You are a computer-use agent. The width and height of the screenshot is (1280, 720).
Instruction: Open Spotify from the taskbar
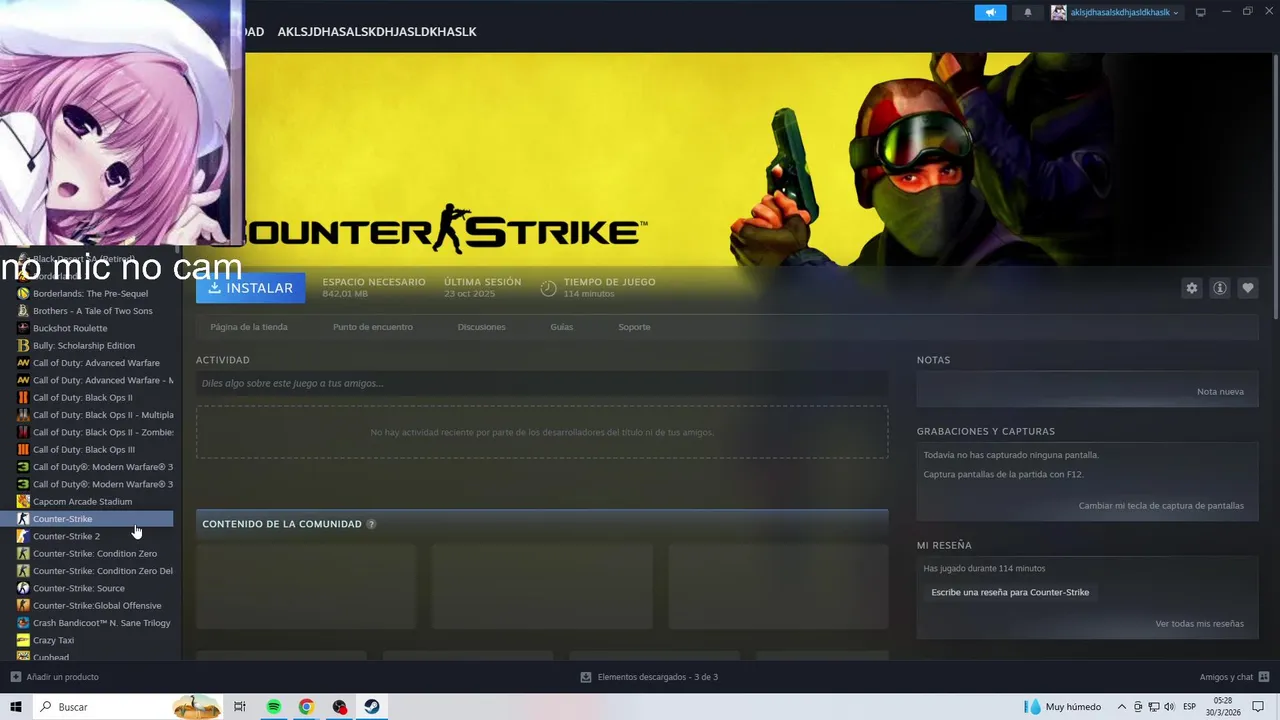(274, 707)
